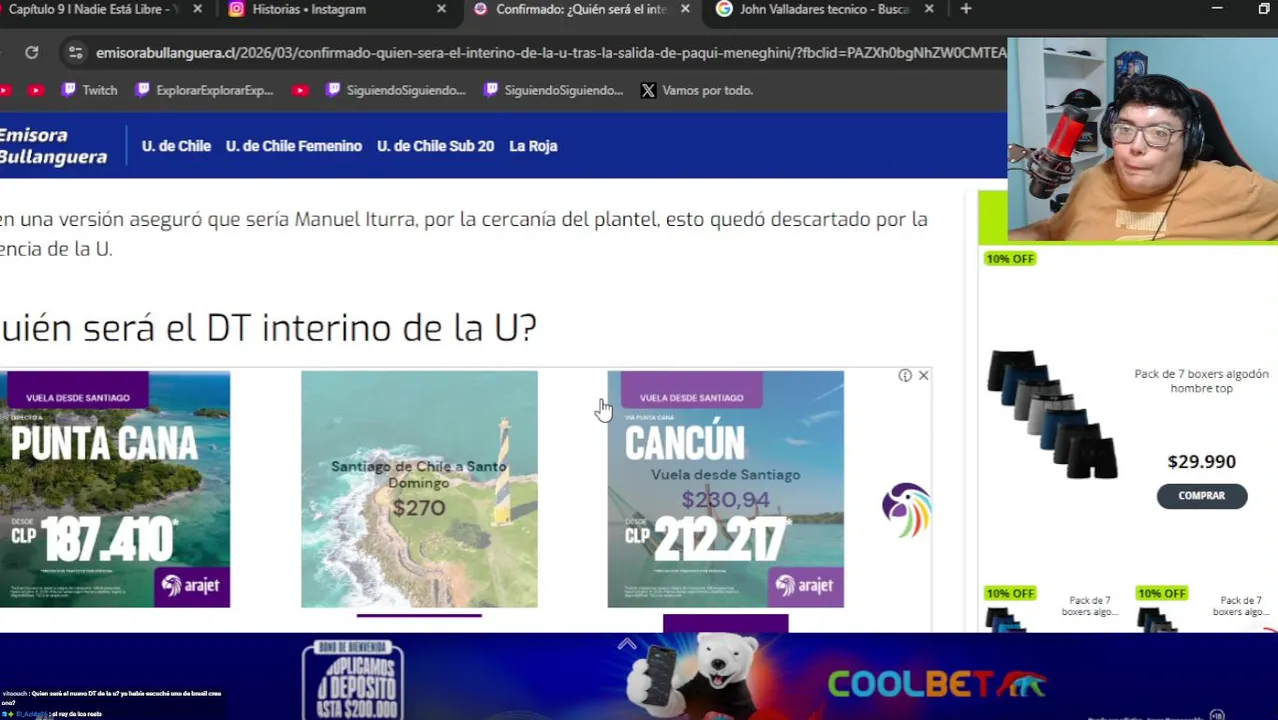Click the Coolbet logo in bottom banner

[936, 684]
